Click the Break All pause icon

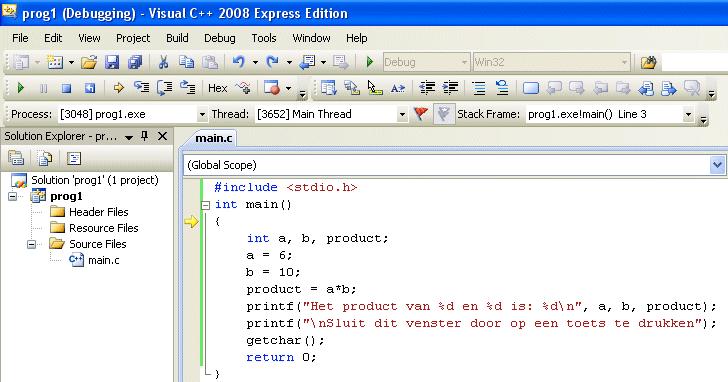pos(44,88)
